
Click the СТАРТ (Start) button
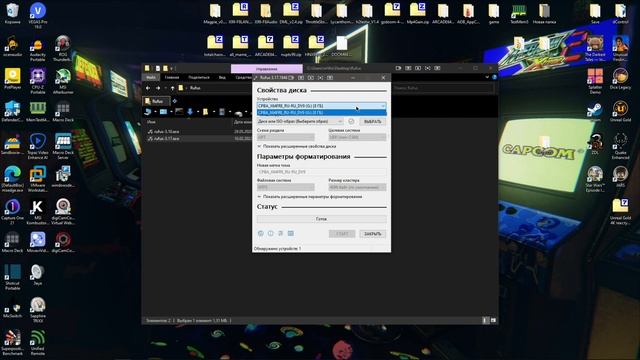tap(342, 234)
